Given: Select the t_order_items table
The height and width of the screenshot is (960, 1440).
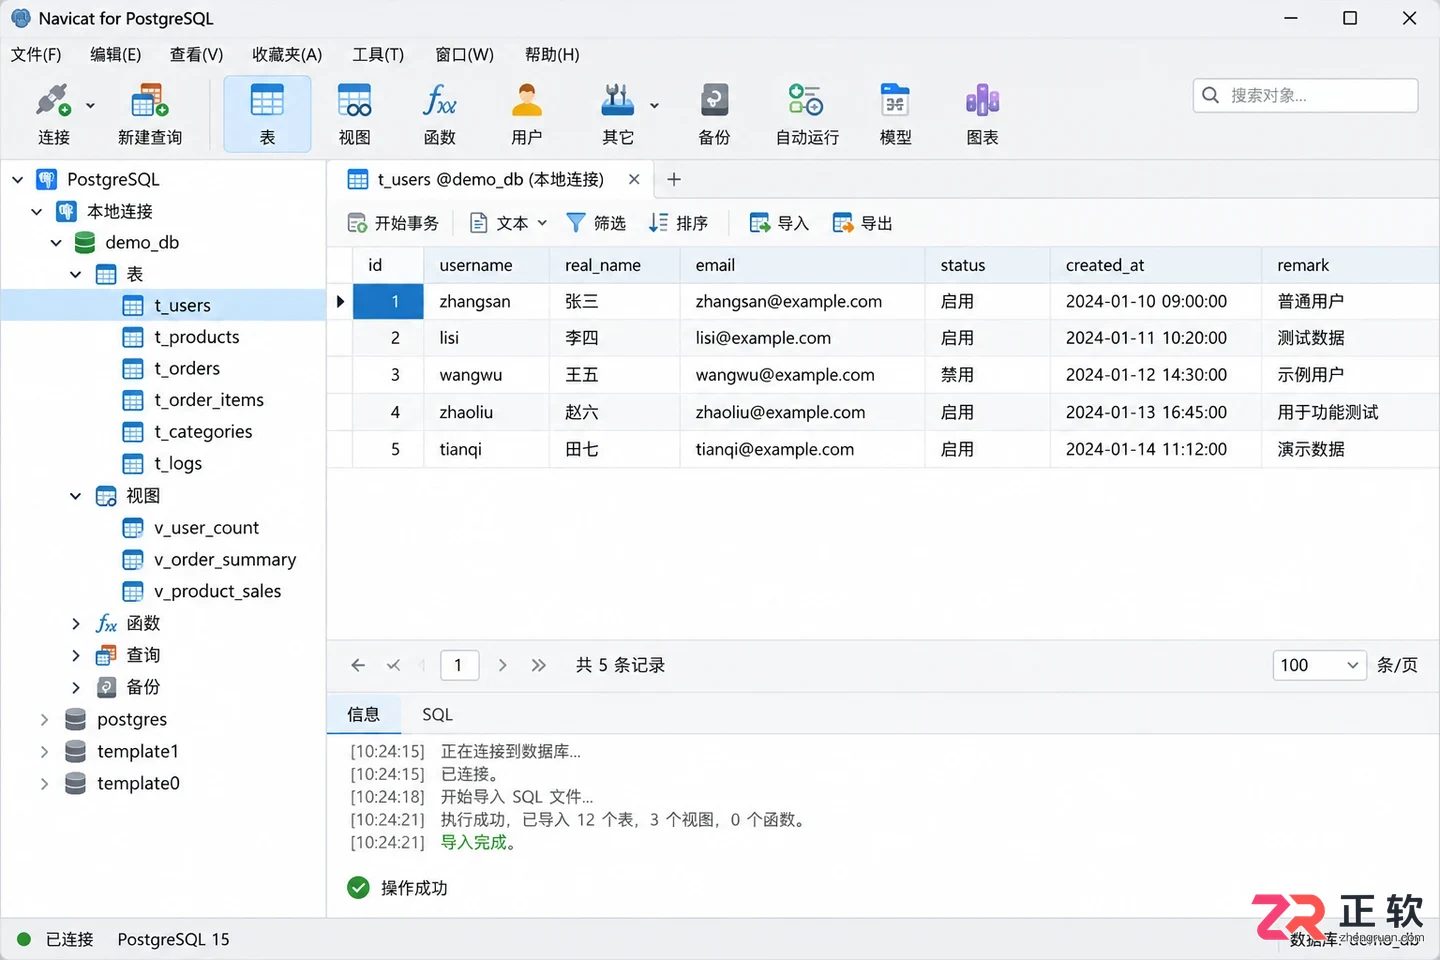Looking at the screenshot, I should (x=208, y=400).
